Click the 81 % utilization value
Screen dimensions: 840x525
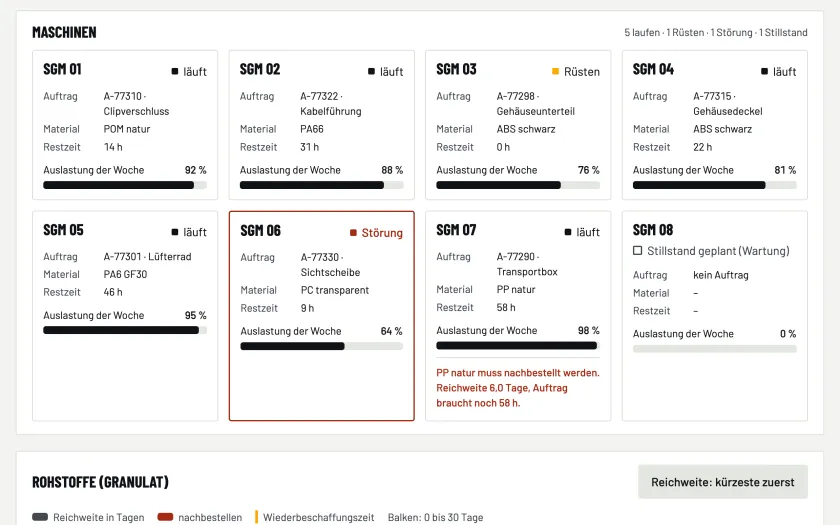pyautogui.click(x=785, y=170)
